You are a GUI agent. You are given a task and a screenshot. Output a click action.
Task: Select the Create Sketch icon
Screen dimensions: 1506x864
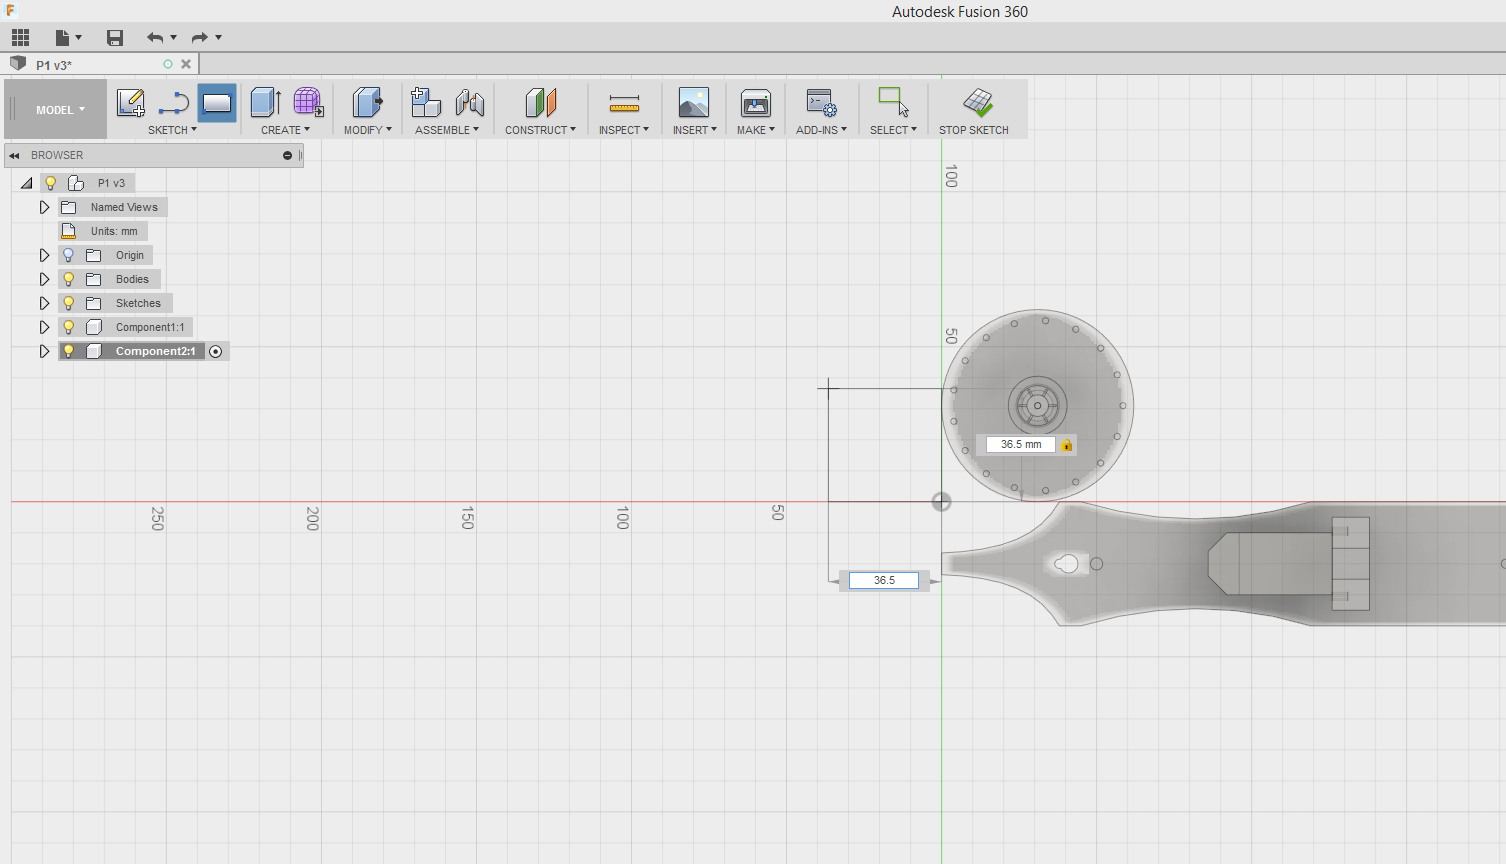131,103
